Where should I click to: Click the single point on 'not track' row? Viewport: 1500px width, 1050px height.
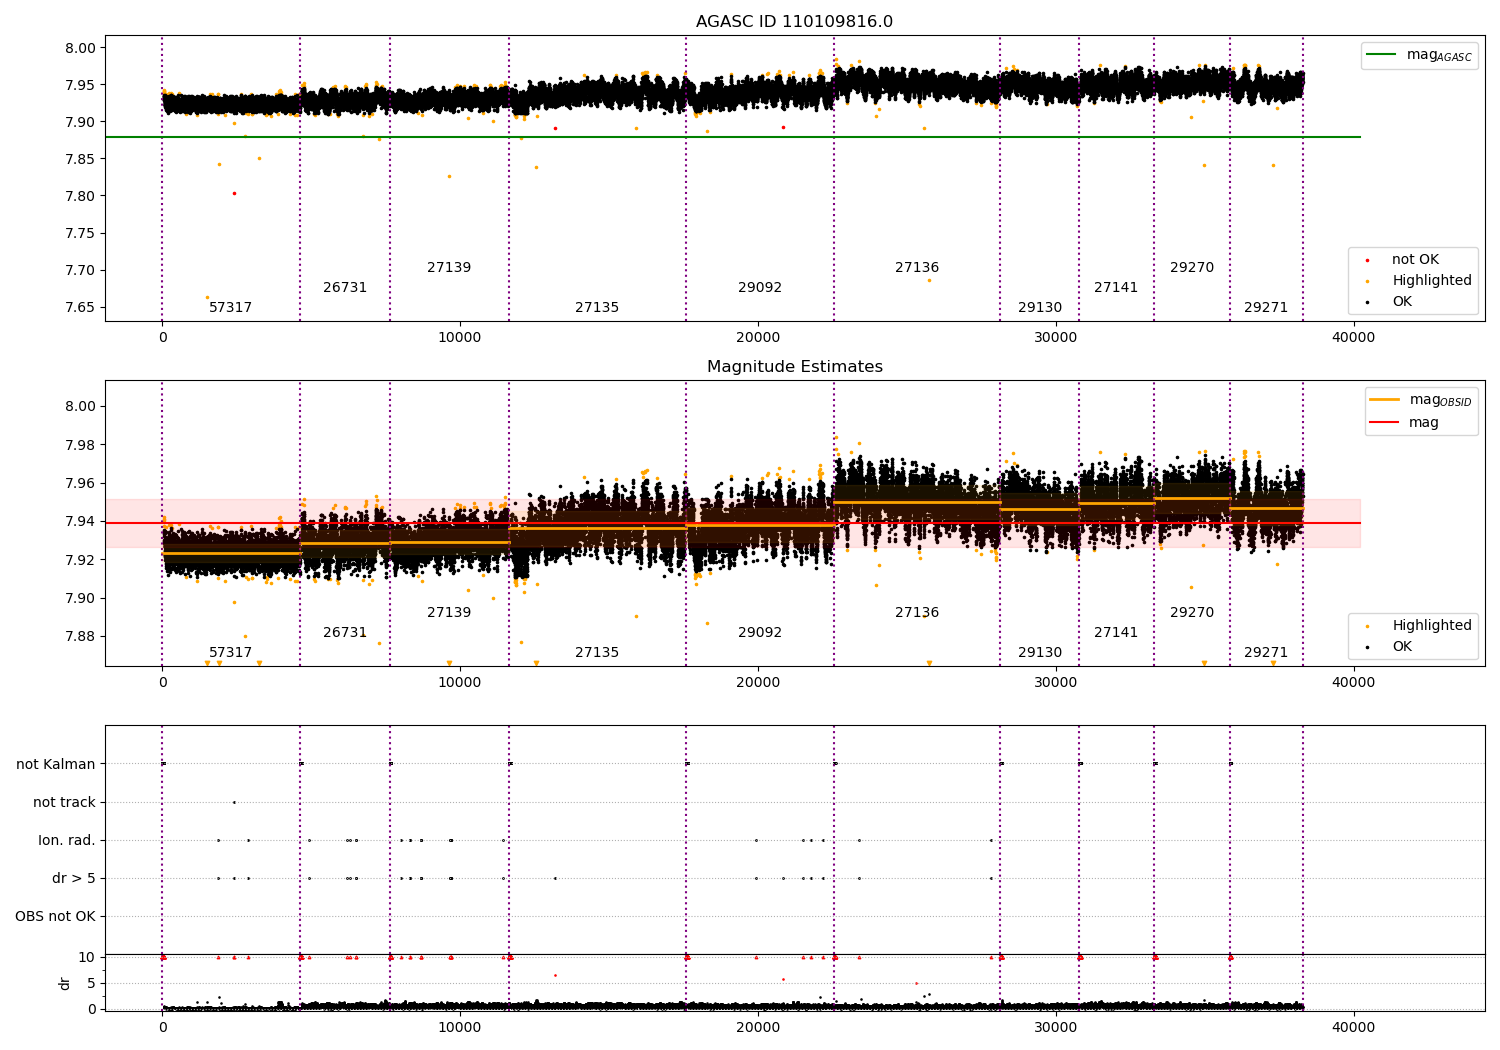234,802
